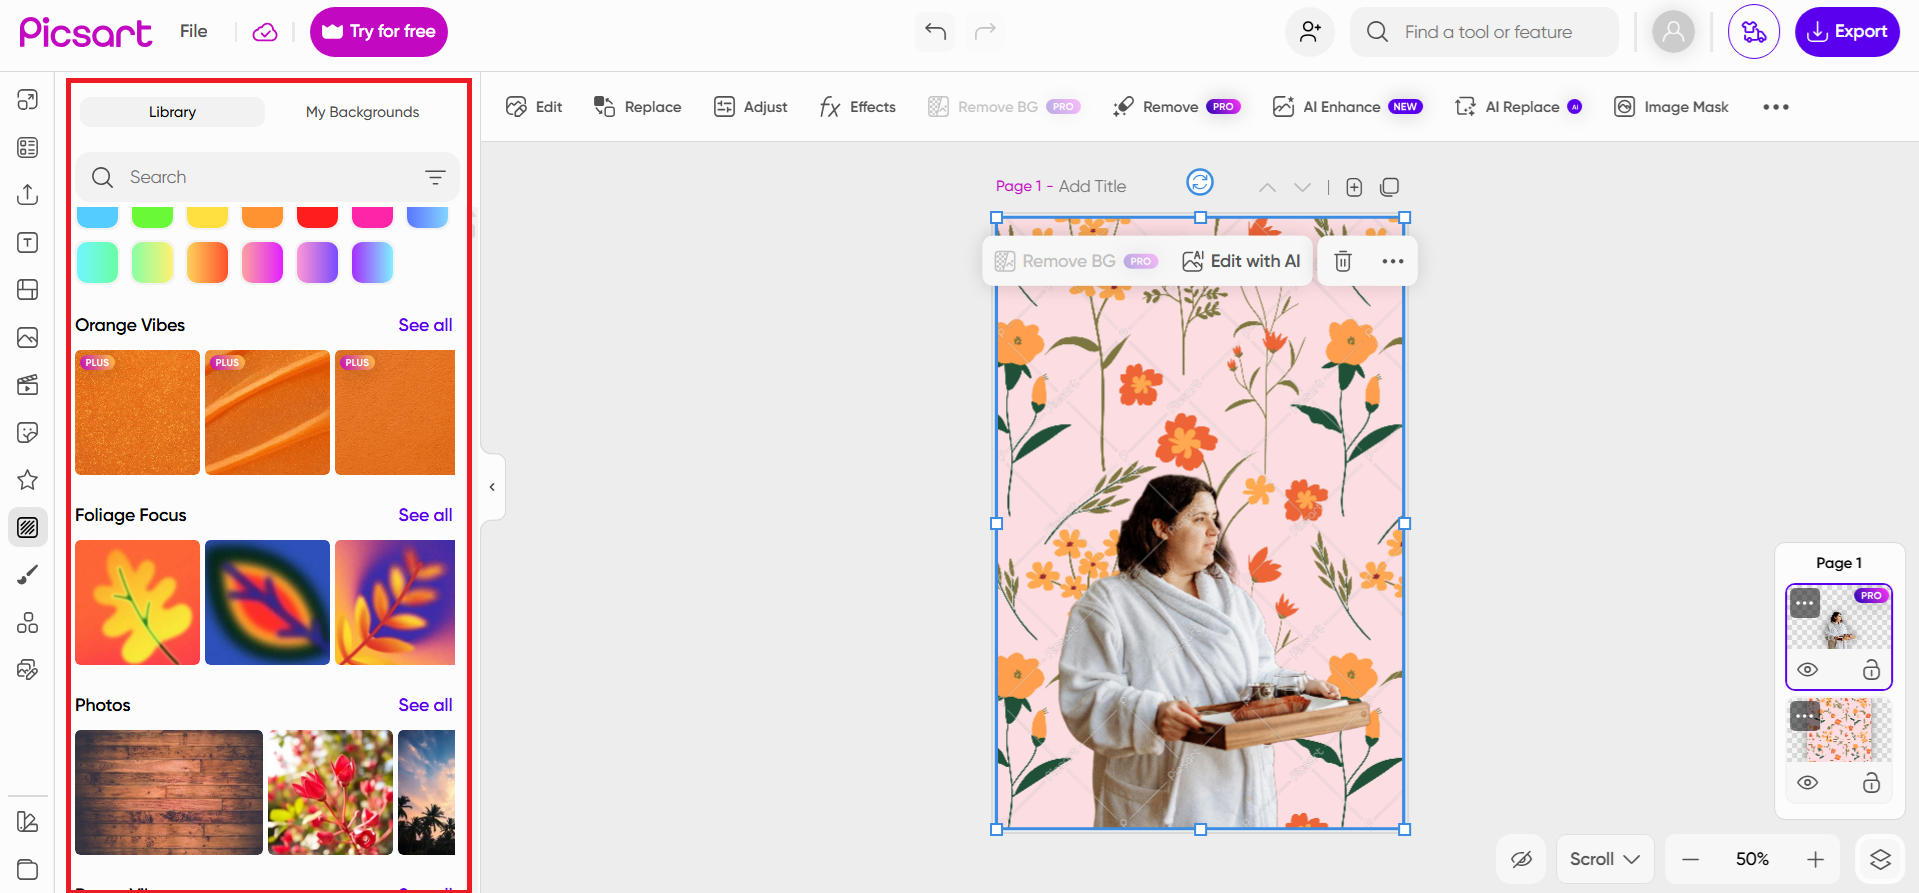Open options menu on the floral layer thumbnail
Screen dimensions: 1919x893
tap(1805, 717)
